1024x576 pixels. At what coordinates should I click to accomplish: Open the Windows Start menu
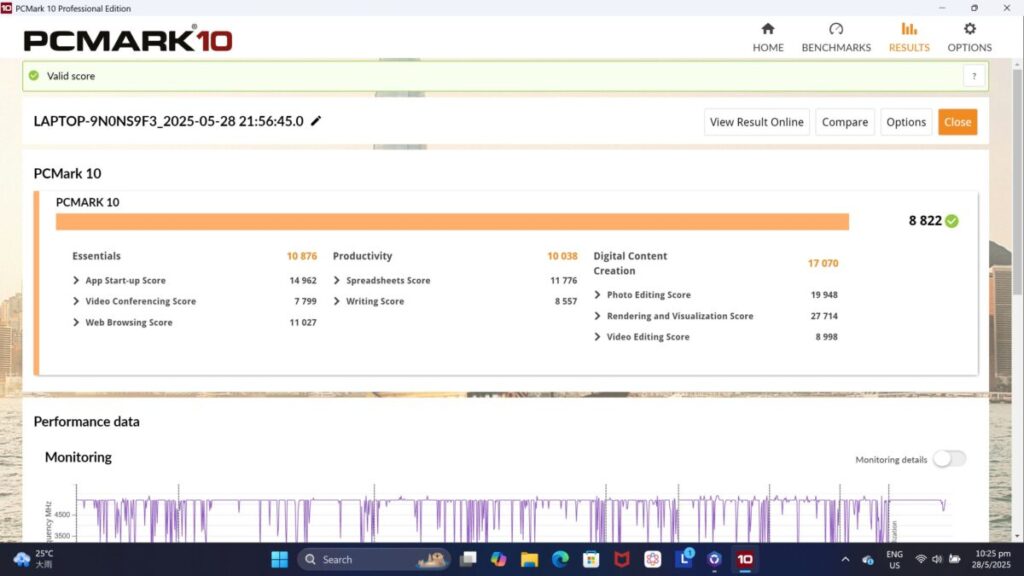[x=280, y=559]
